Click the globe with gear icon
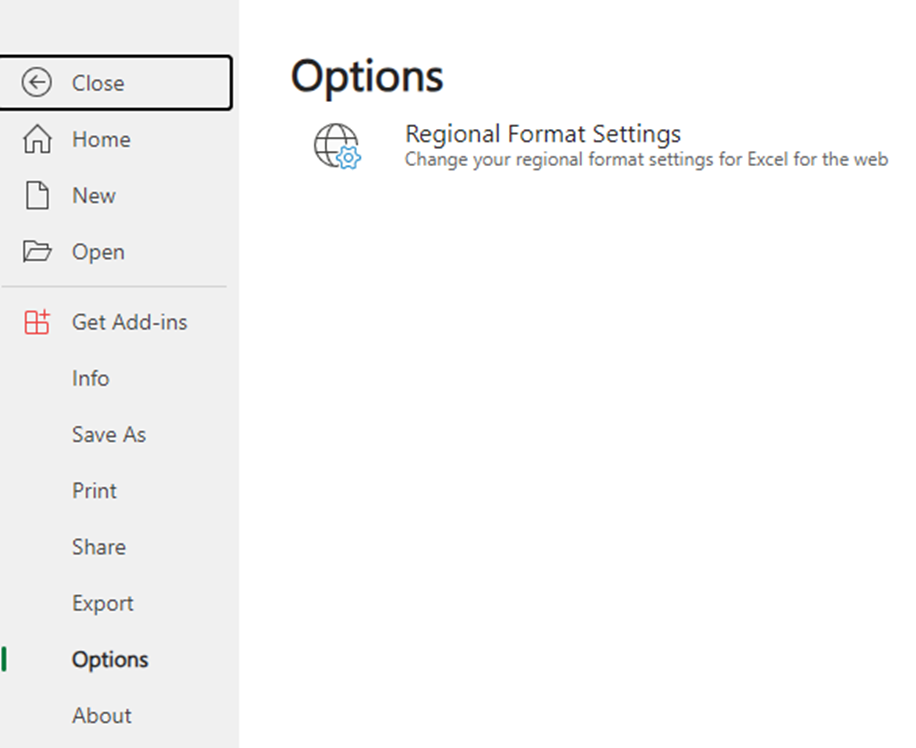 tap(336, 146)
